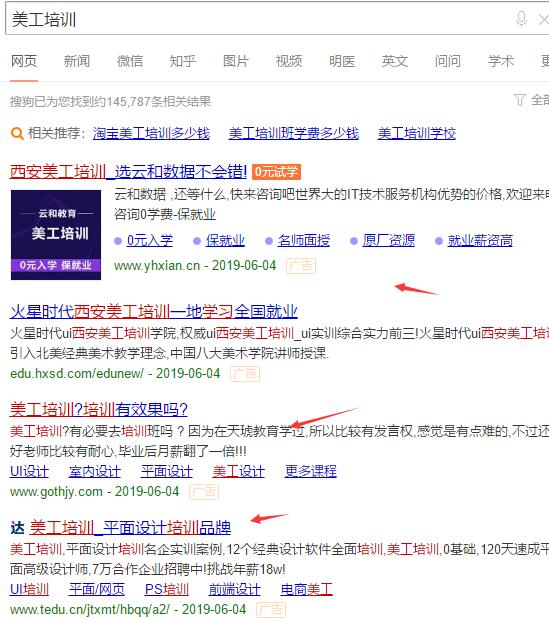
Task: Click the 达 logo icon beside the result
Action: click(17, 528)
